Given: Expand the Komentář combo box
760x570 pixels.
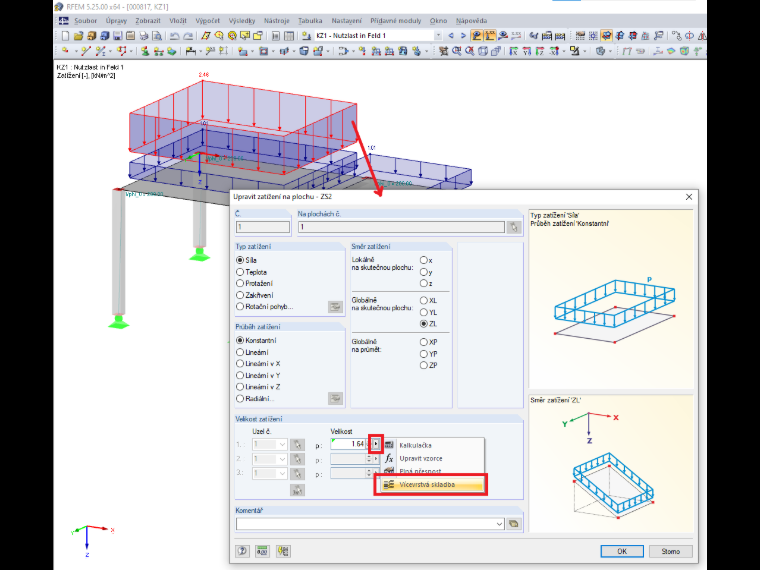Looking at the screenshot, I should (499, 523).
